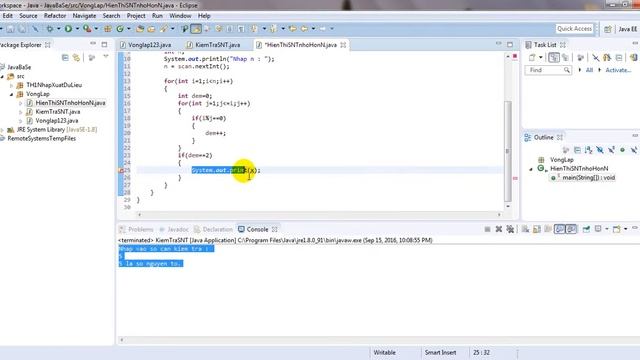Click the Activate... link in Task List

[618, 70]
